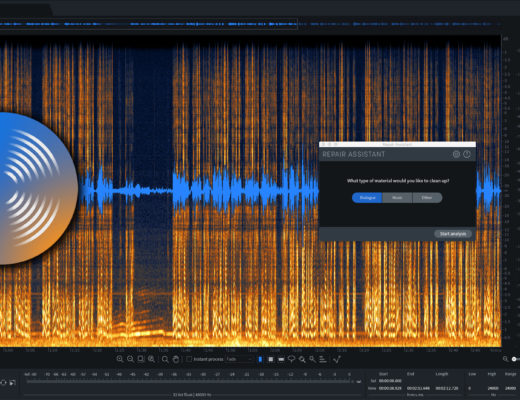Choose Music material type

(397, 198)
